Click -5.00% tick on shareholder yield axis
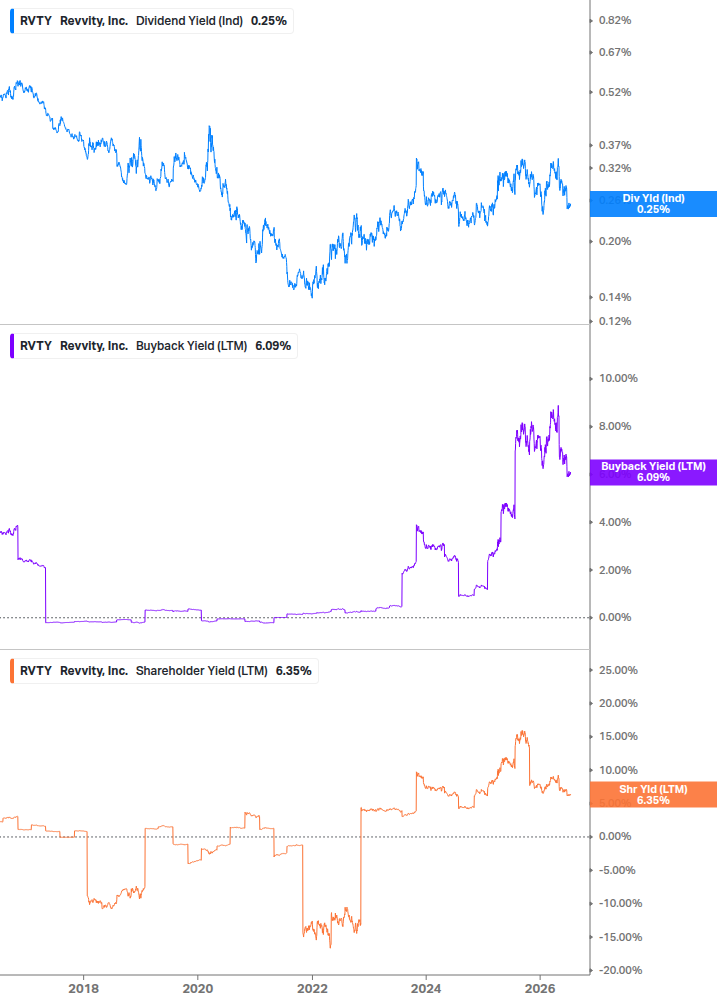This screenshot has height=1005, width=717. [617, 870]
